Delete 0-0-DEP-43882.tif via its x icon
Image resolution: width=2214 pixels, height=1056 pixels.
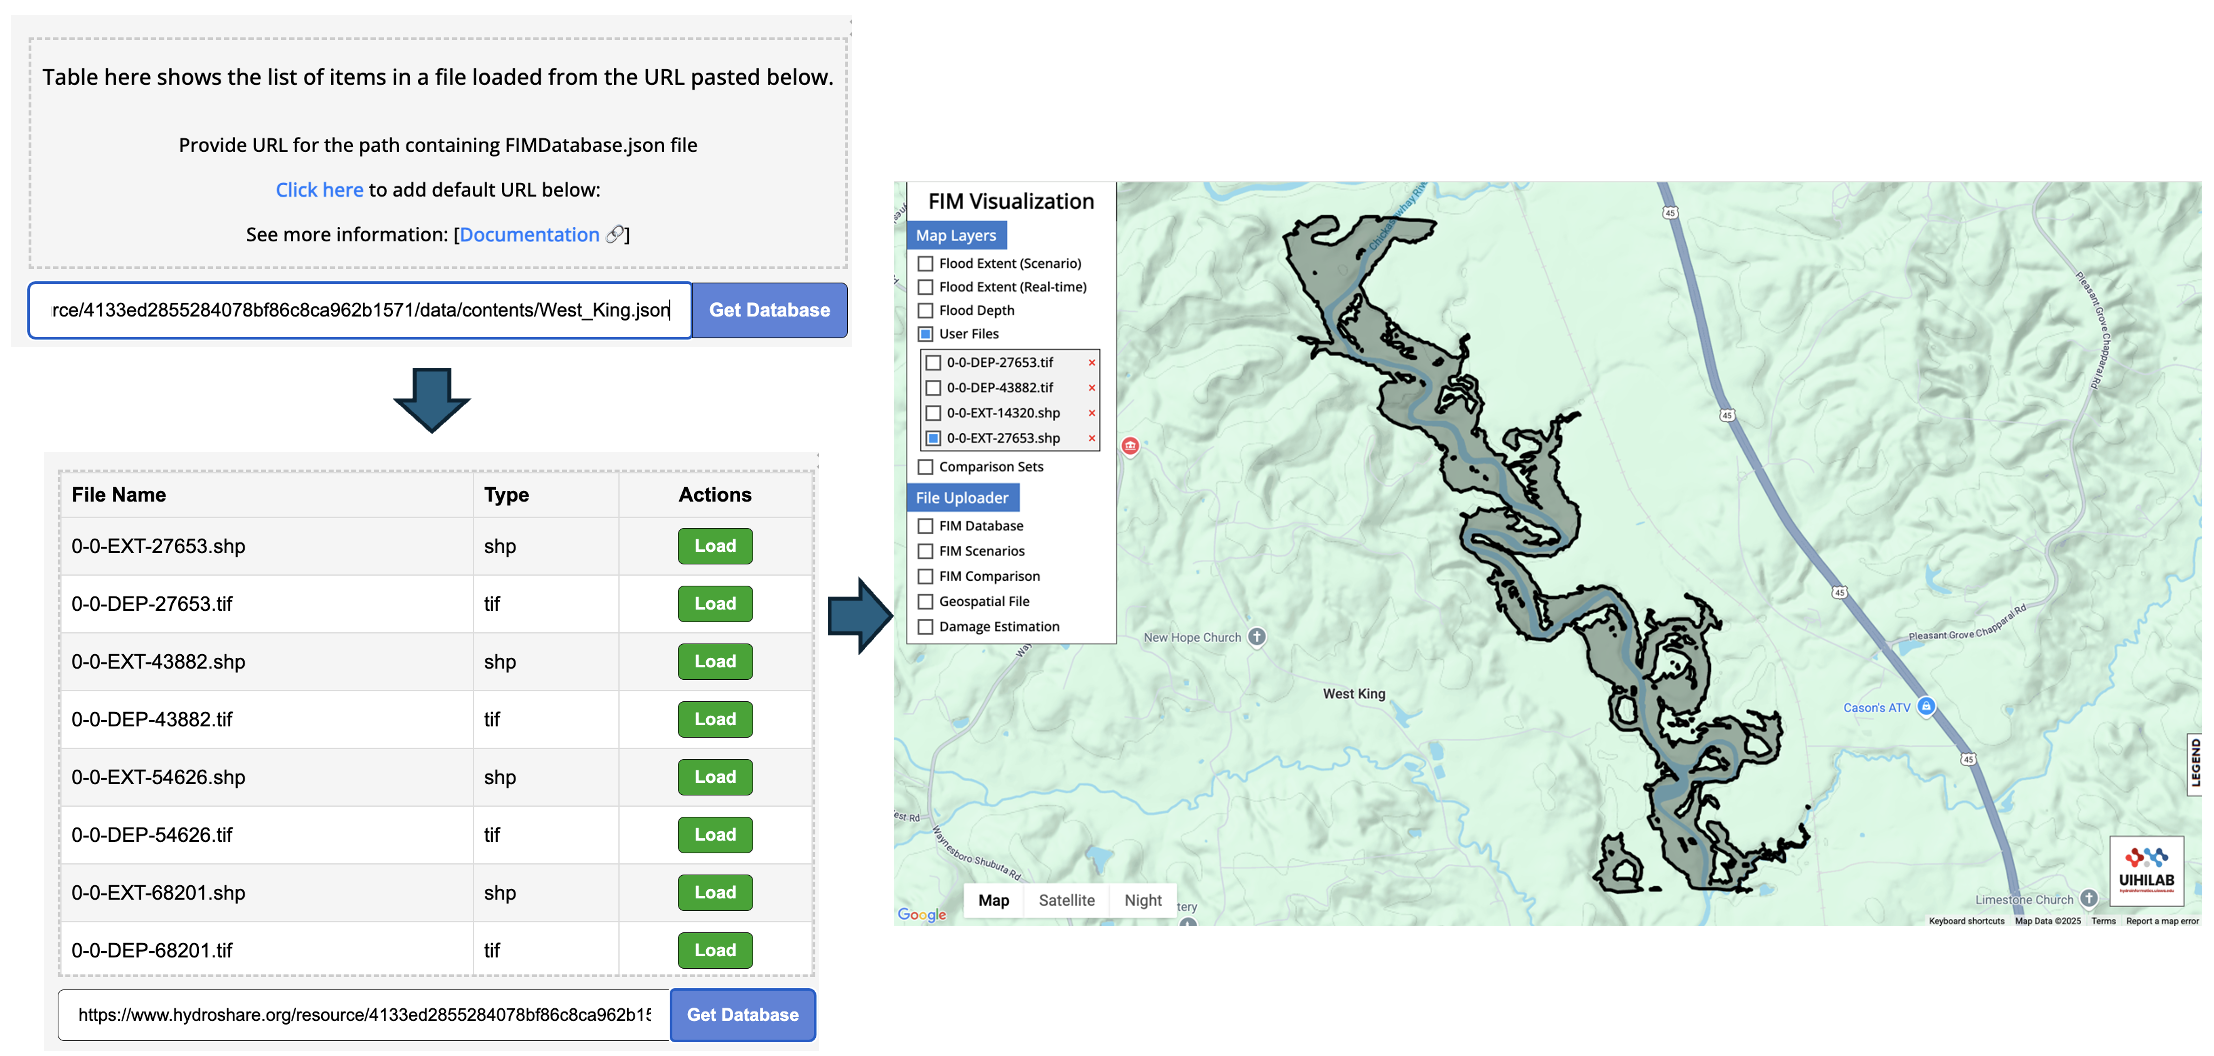click(x=1091, y=388)
